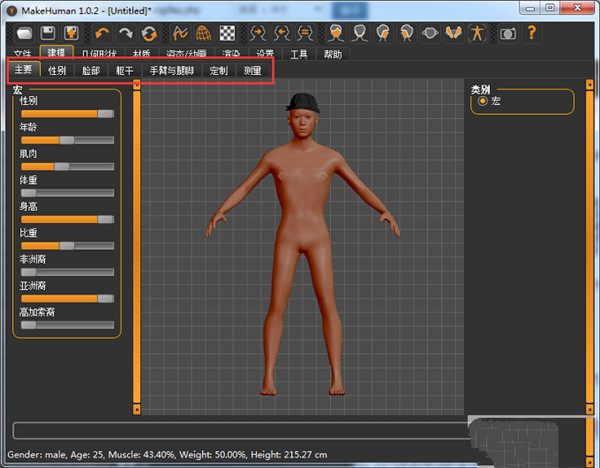Open help via question mark icon

point(532,32)
